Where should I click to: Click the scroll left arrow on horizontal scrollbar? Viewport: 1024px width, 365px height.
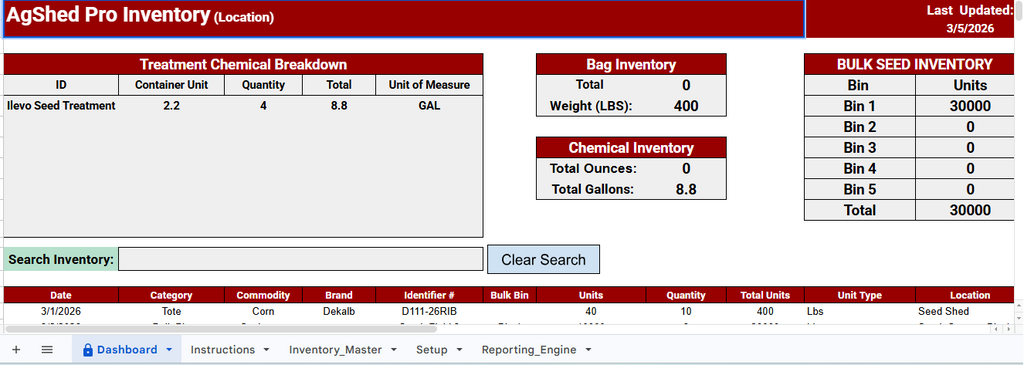(x=995, y=329)
